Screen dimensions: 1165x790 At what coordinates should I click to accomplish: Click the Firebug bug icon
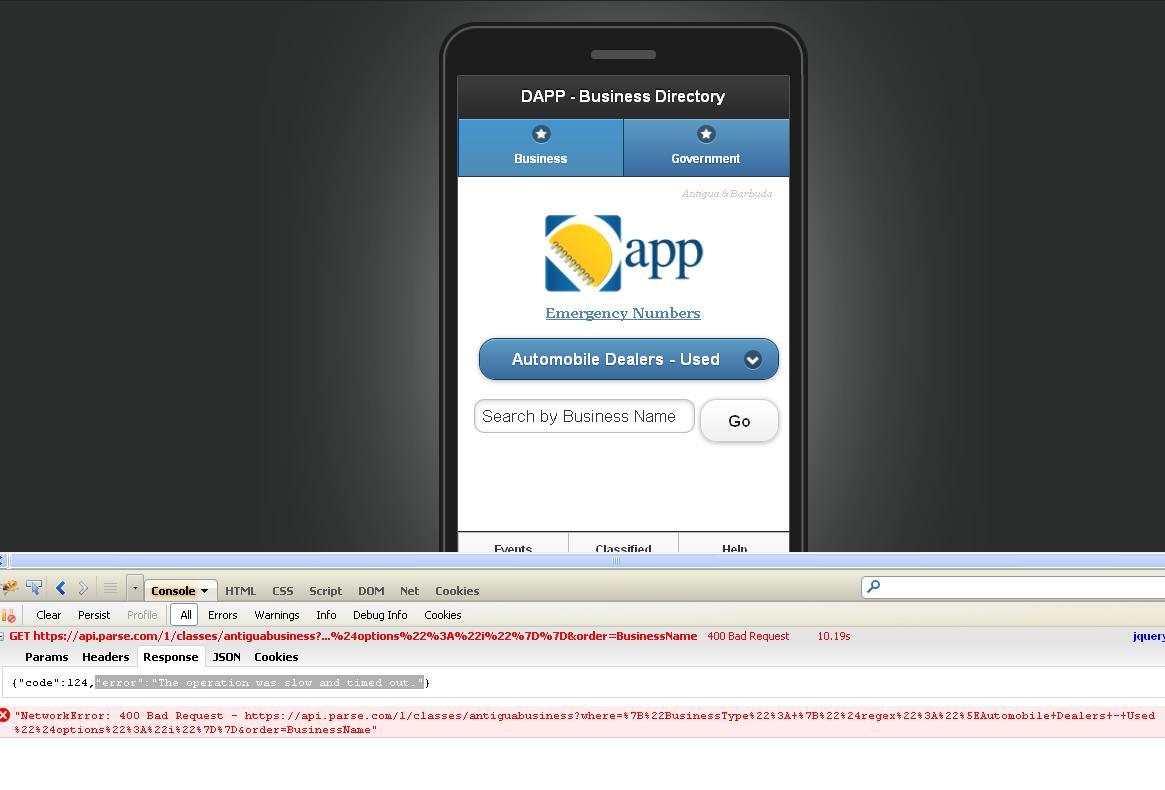coord(10,589)
